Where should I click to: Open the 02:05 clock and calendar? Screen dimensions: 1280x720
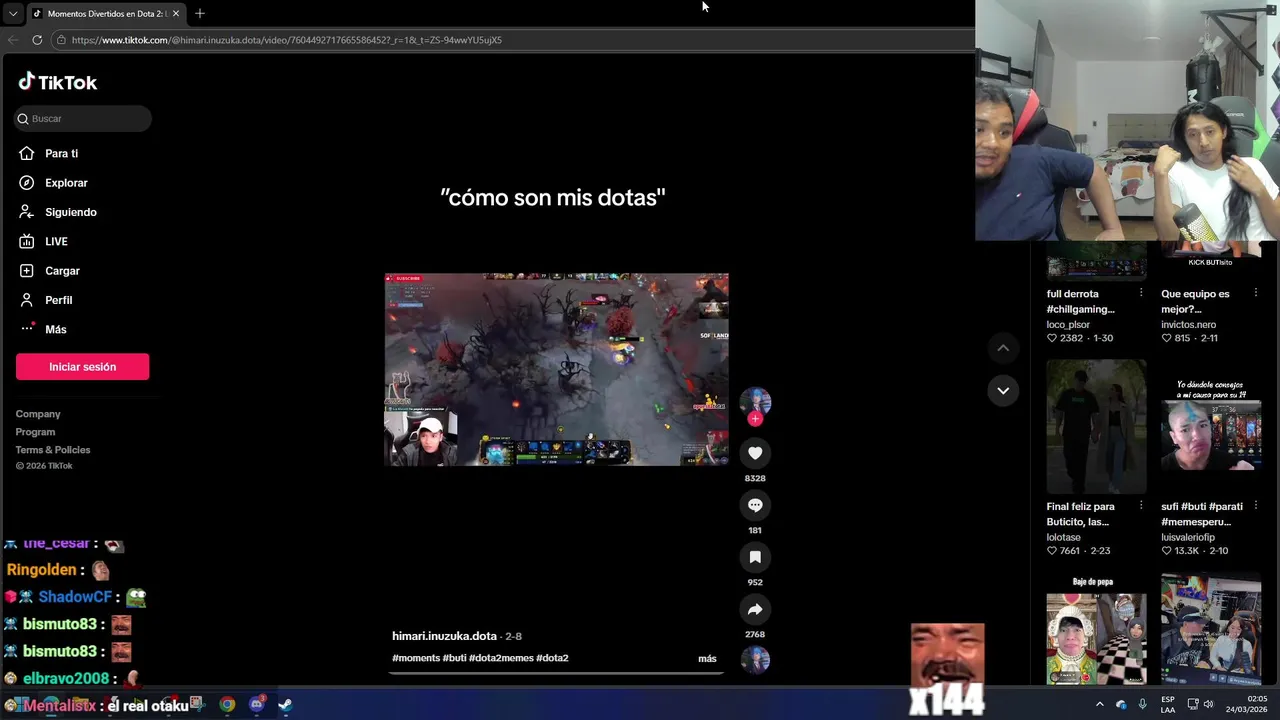(1247, 705)
